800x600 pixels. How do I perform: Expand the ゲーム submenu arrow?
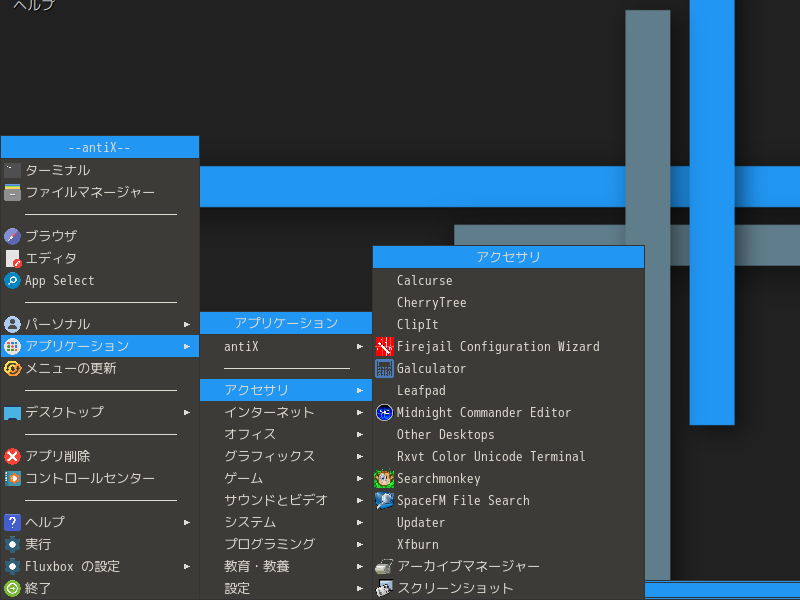pyautogui.click(x=360, y=479)
